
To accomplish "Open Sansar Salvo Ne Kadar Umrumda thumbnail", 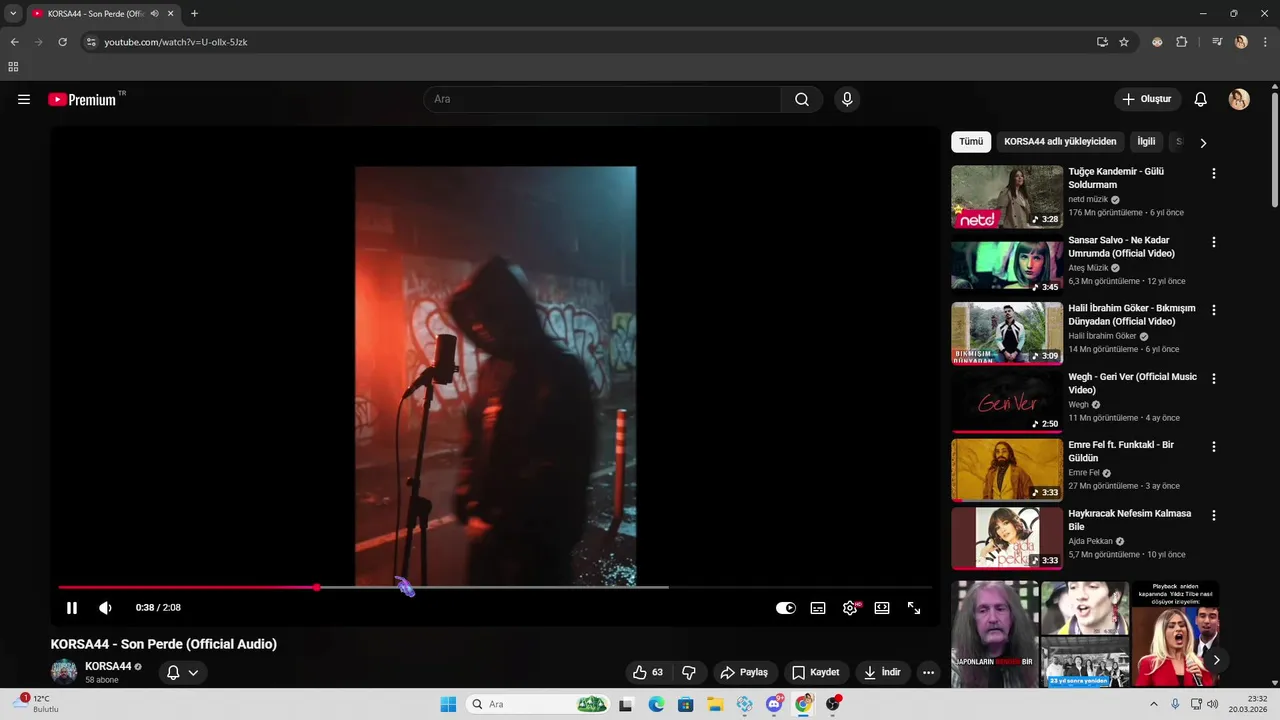I will tap(1007, 265).
